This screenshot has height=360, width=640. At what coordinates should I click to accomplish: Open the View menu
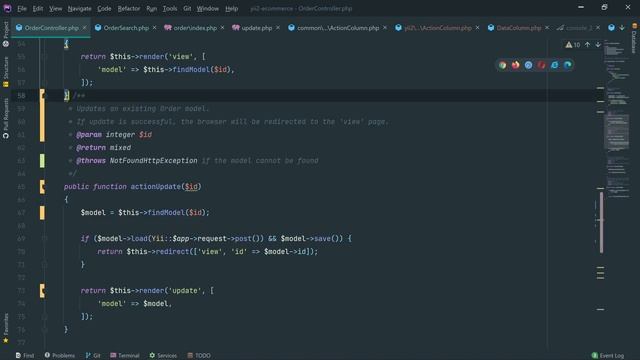[56, 9]
